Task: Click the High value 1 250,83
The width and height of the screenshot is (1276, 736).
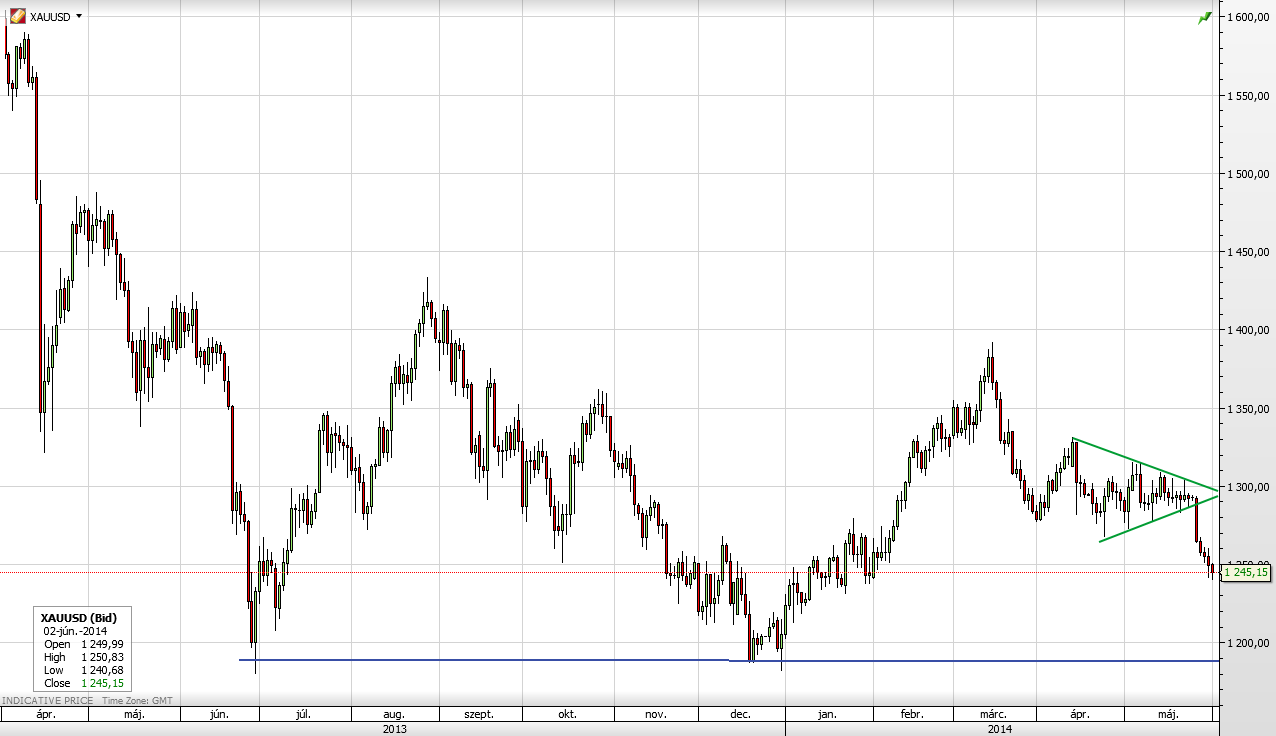Action: coord(103,657)
